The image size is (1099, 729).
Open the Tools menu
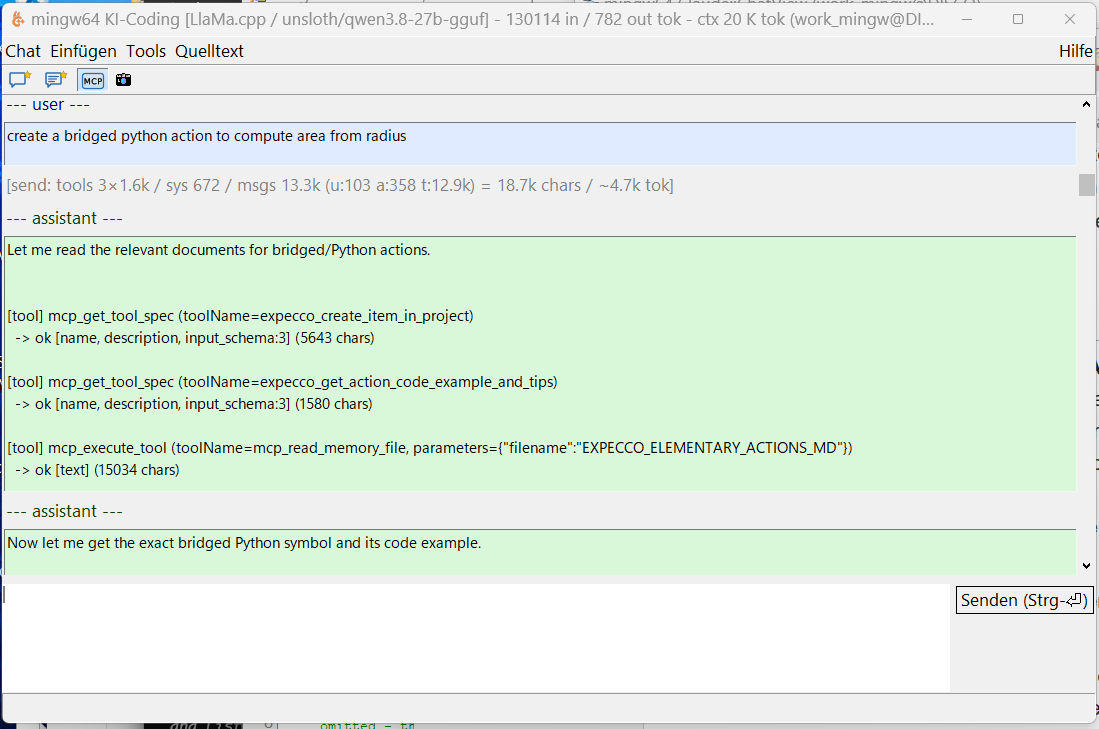[x=146, y=51]
